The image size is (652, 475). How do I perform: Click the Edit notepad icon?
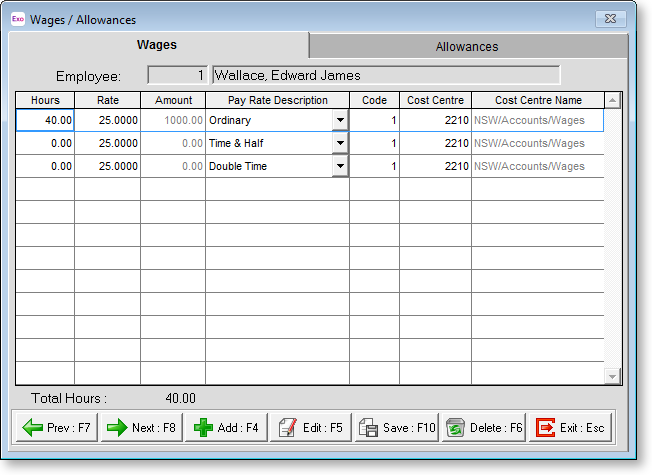(x=286, y=427)
